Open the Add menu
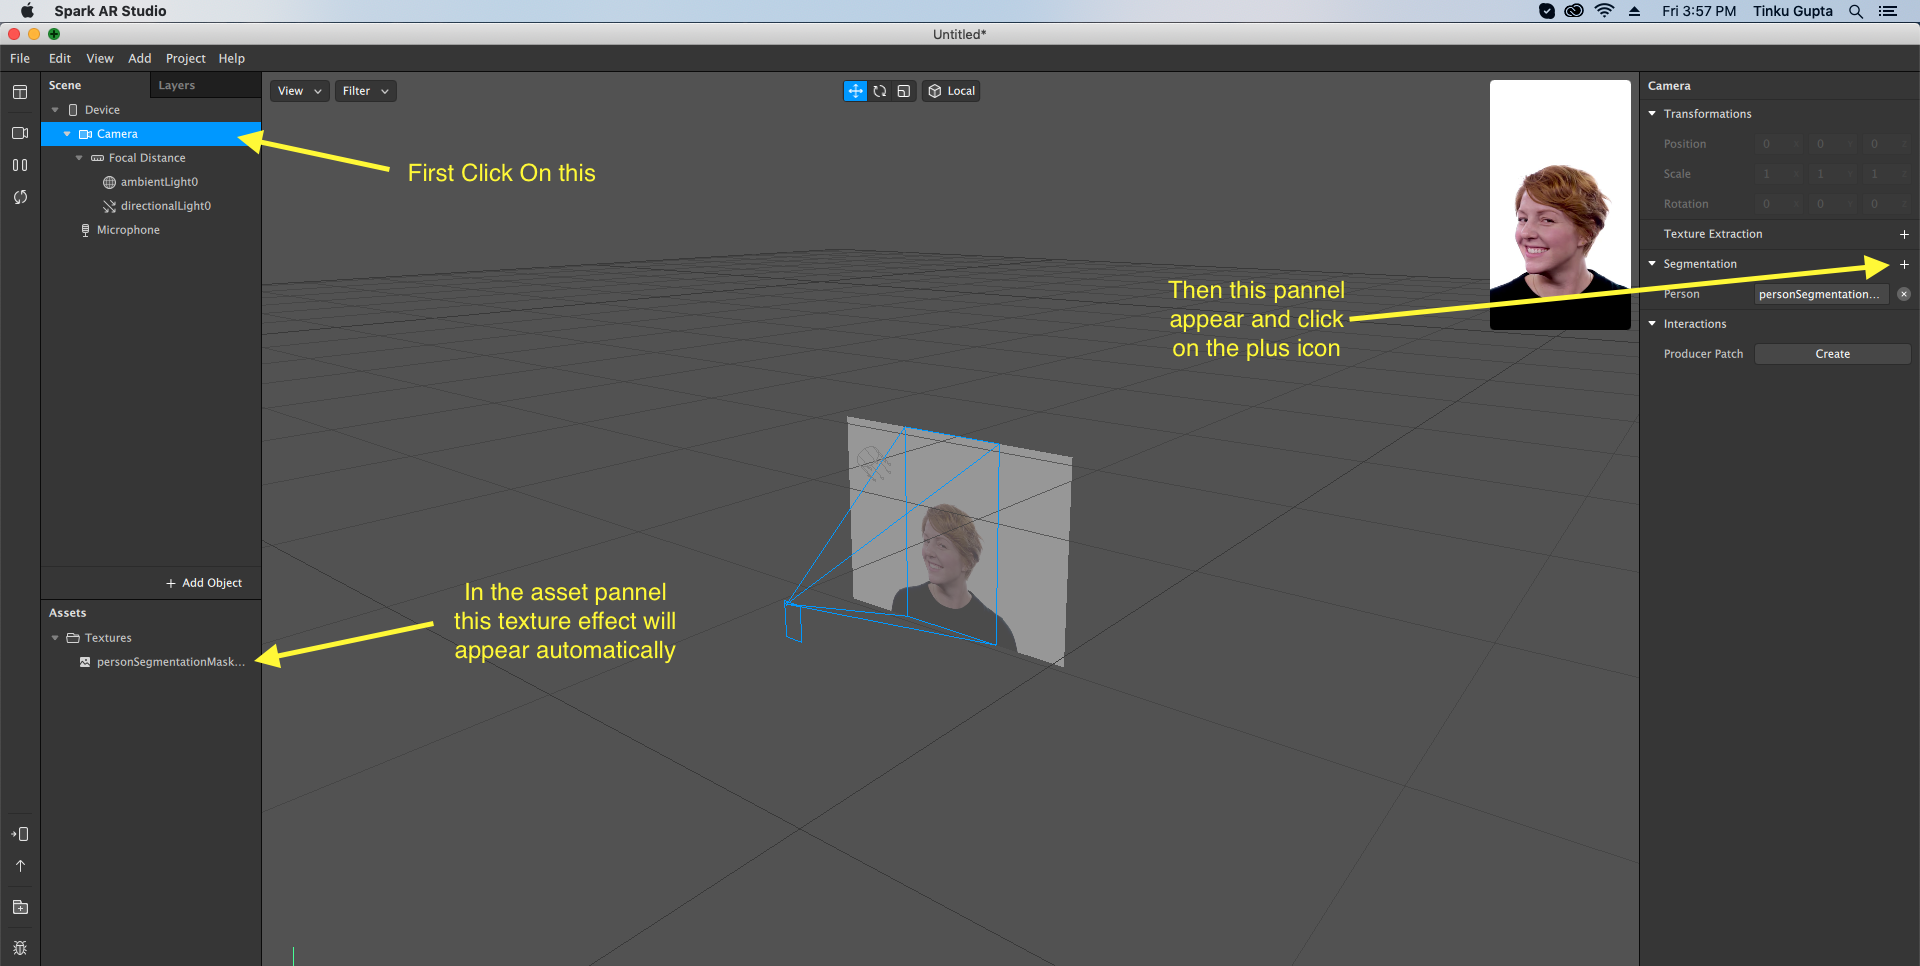 (x=140, y=59)
